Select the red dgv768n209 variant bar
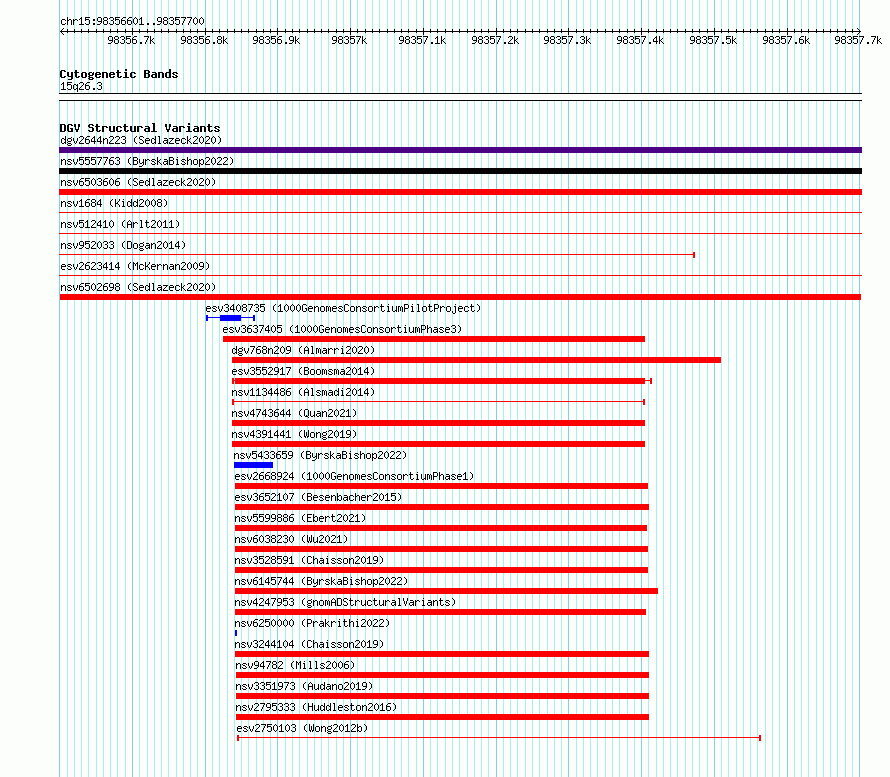 click(x=476, y=360)
